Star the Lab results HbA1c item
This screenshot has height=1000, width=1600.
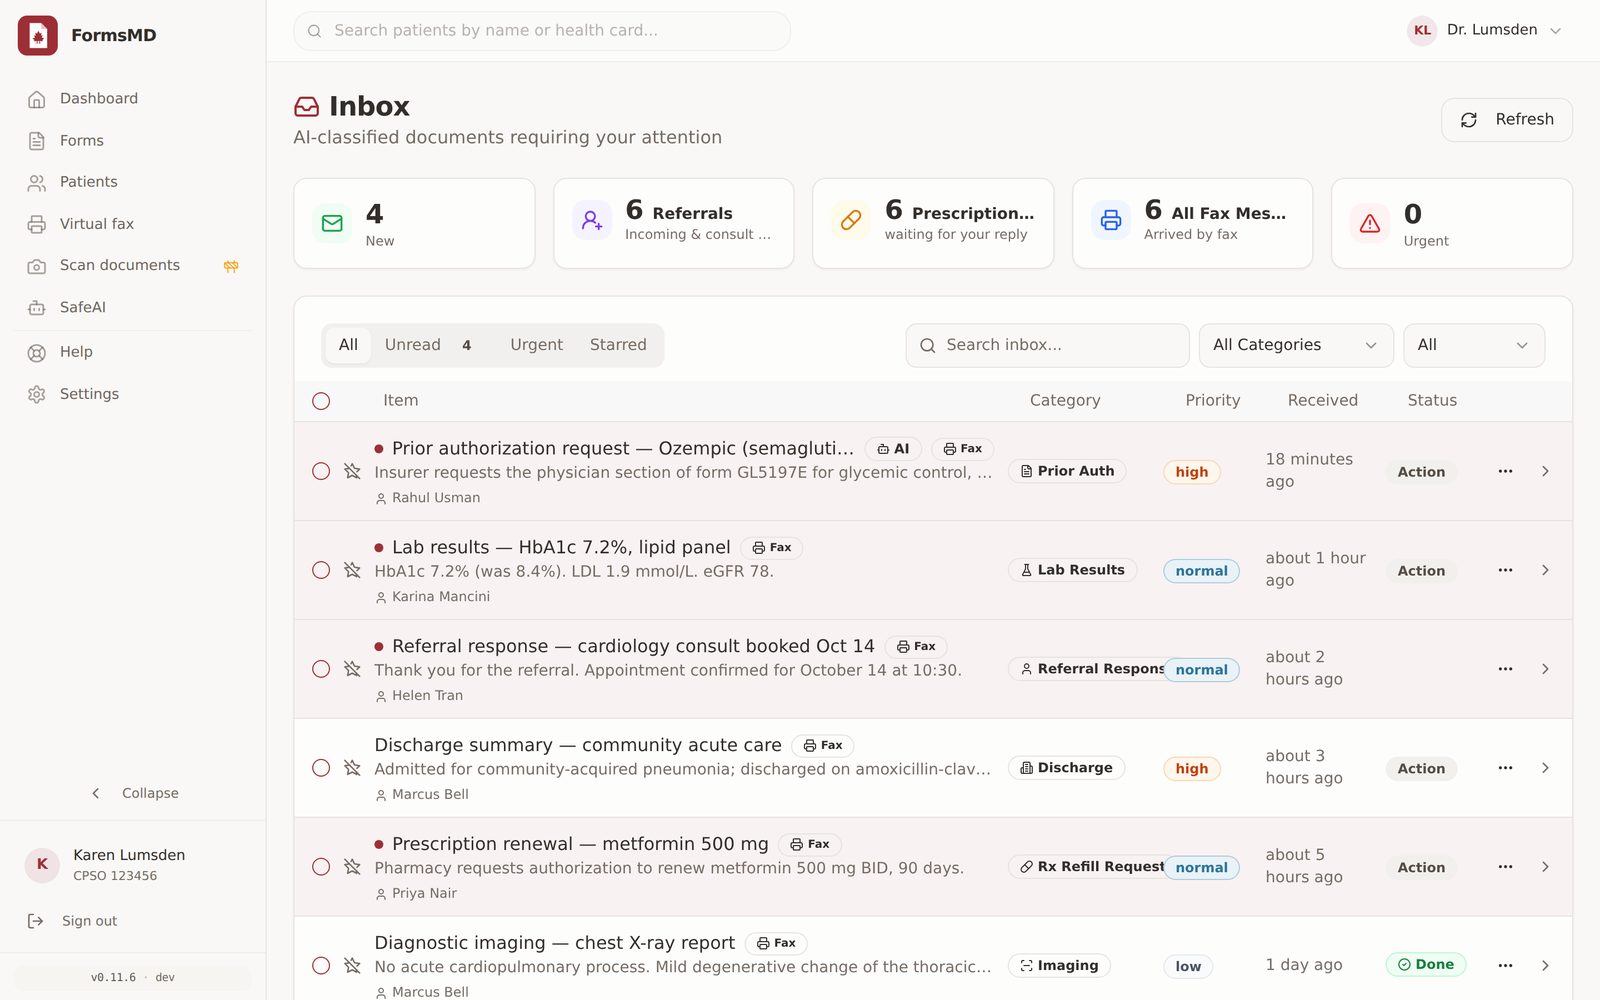(352, 570)
